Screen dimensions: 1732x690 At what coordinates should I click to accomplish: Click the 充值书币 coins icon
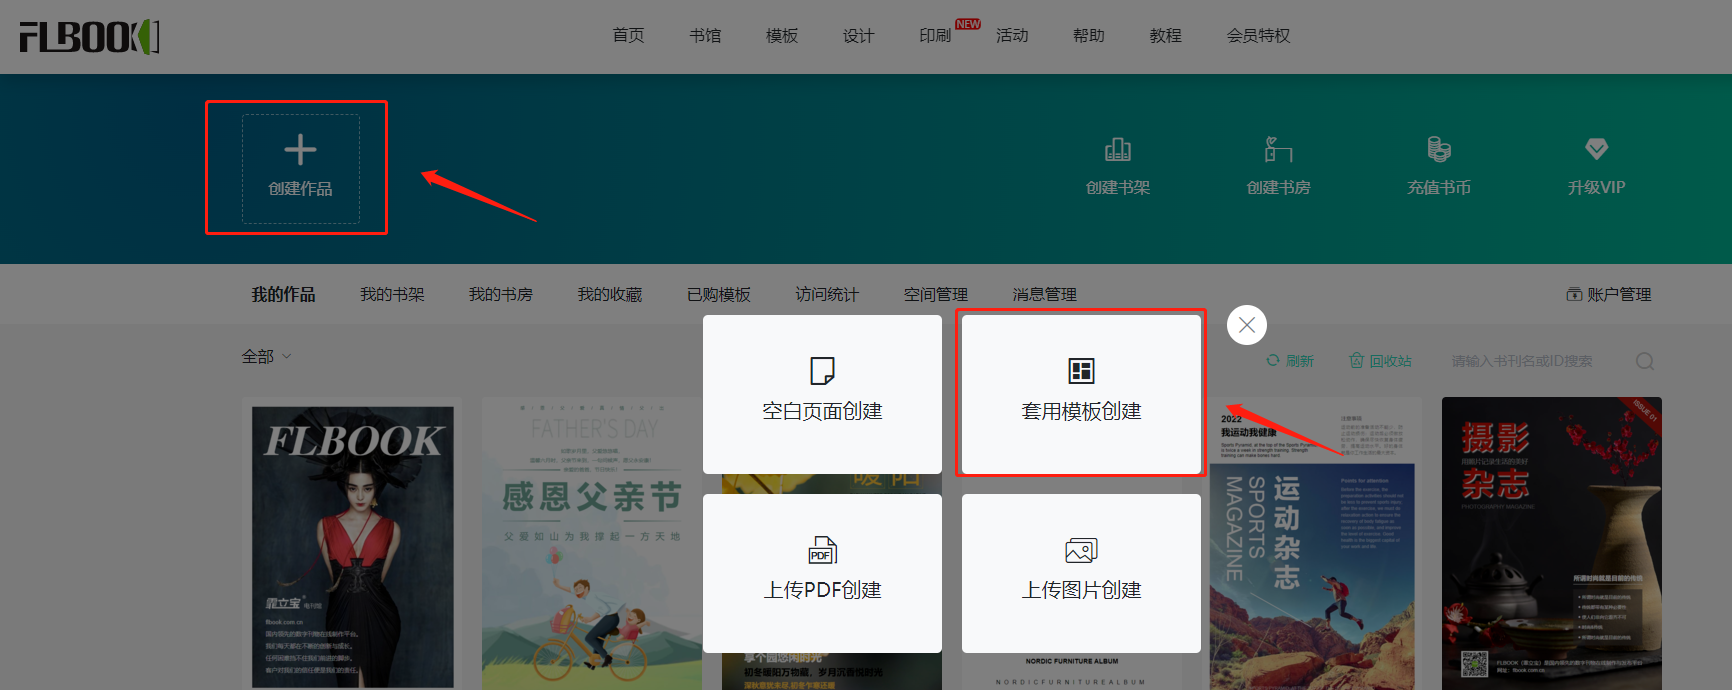pyautogui.click(x=1439, y=150)
